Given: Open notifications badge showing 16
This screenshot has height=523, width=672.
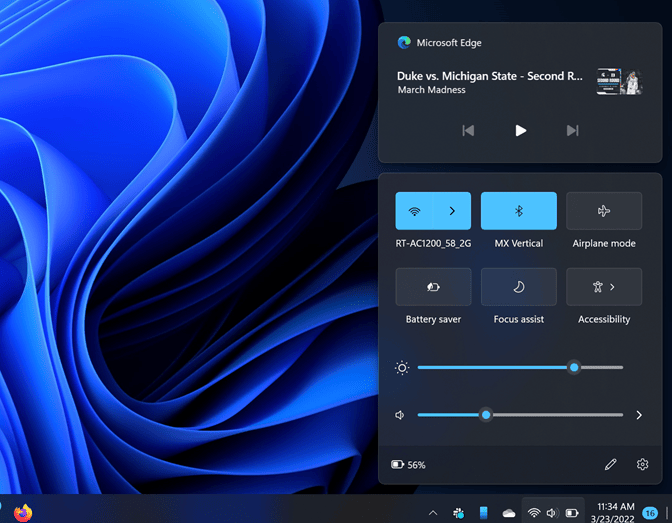Looking at the screenshot, I should coord(650,513).
